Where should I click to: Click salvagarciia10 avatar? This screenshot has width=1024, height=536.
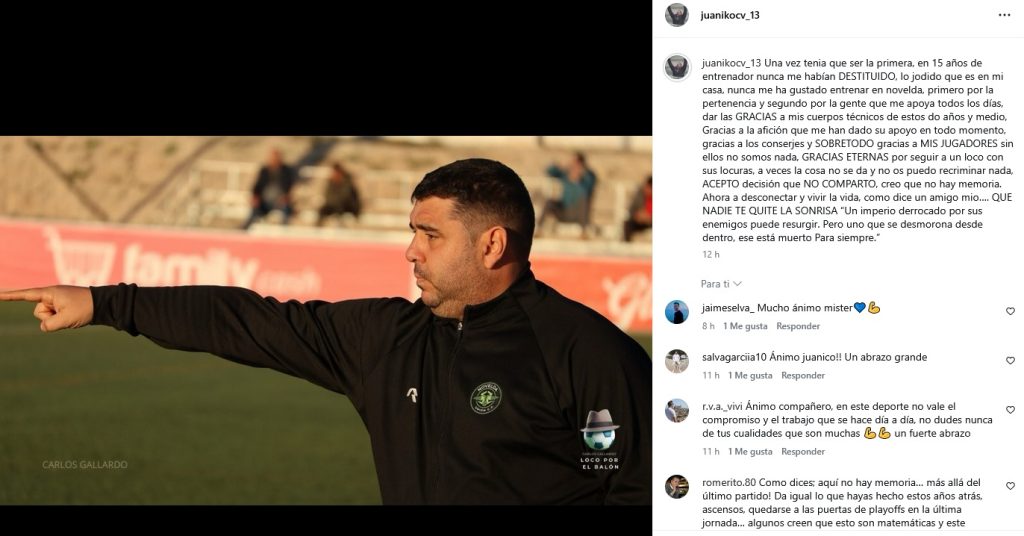pyautogui.click(x=677, y=361)
